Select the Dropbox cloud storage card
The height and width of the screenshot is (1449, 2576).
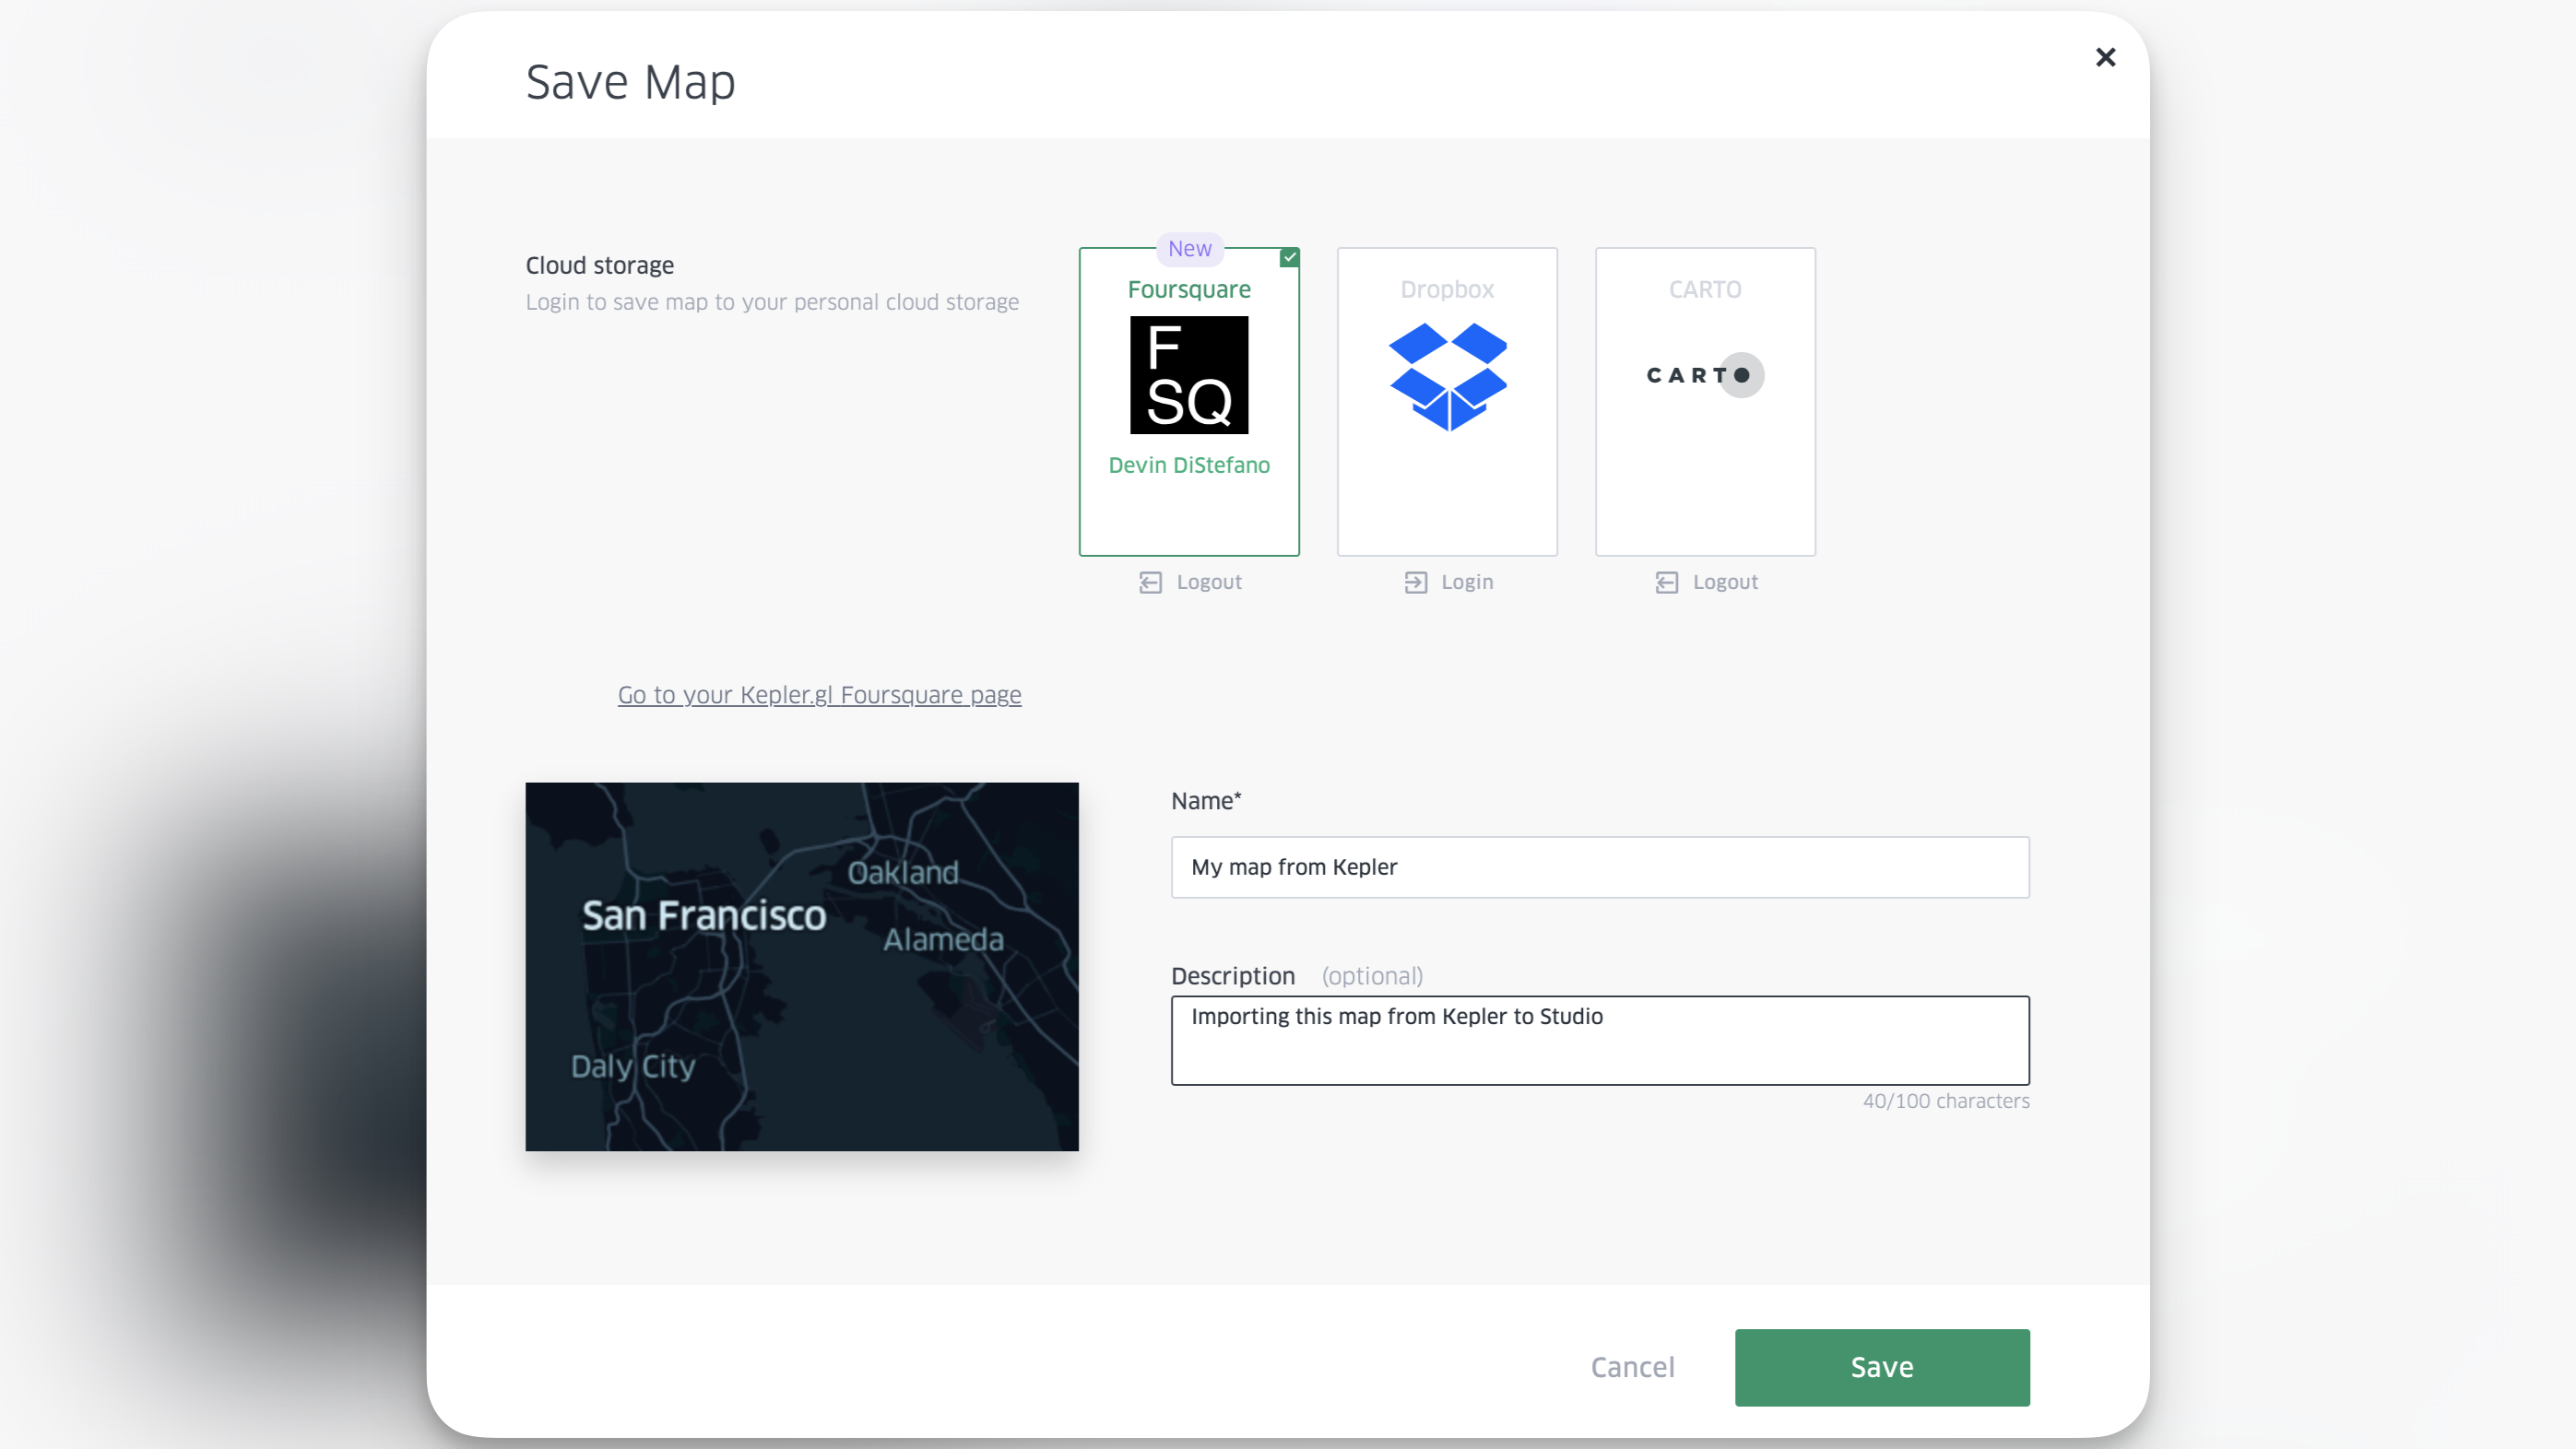pos(1447,402)
